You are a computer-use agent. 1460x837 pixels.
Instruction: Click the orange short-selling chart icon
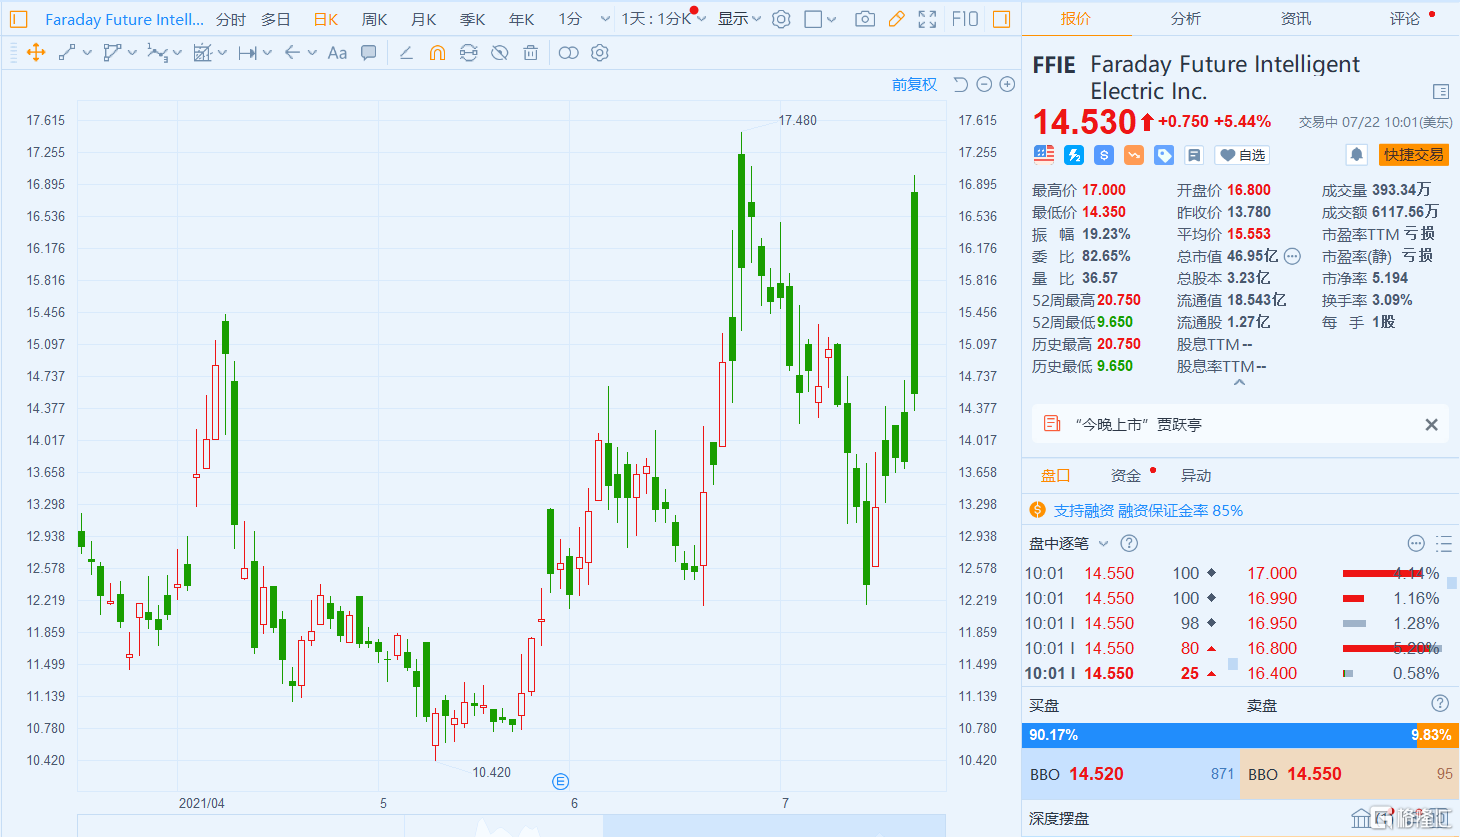[1134, 155]
